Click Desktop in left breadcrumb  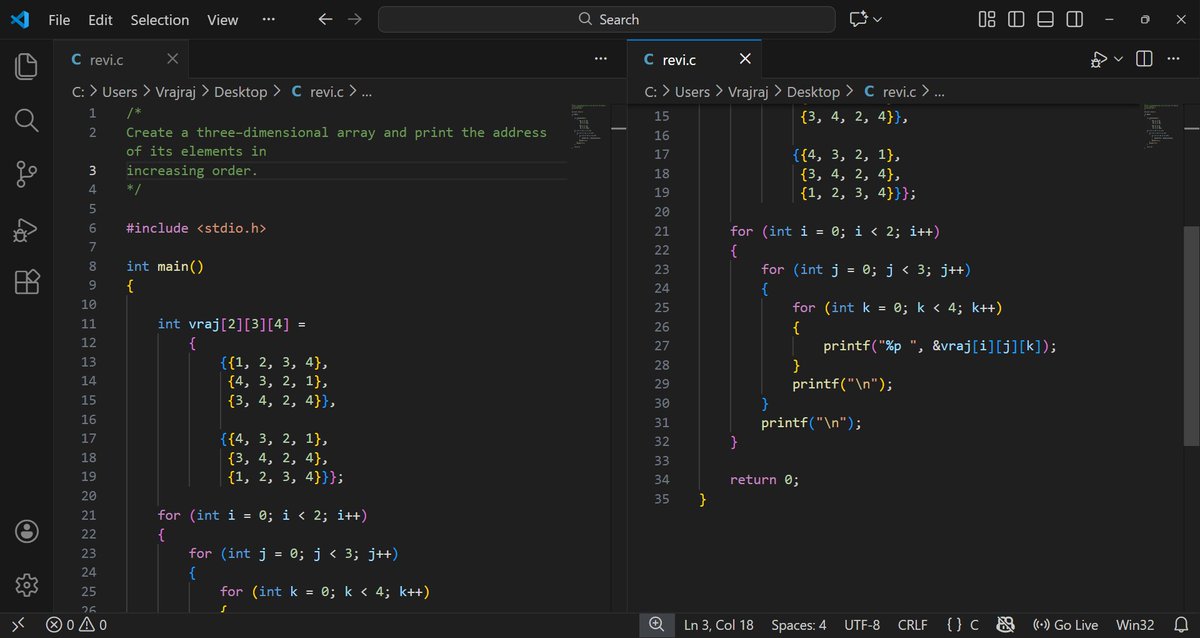point(240,92)
